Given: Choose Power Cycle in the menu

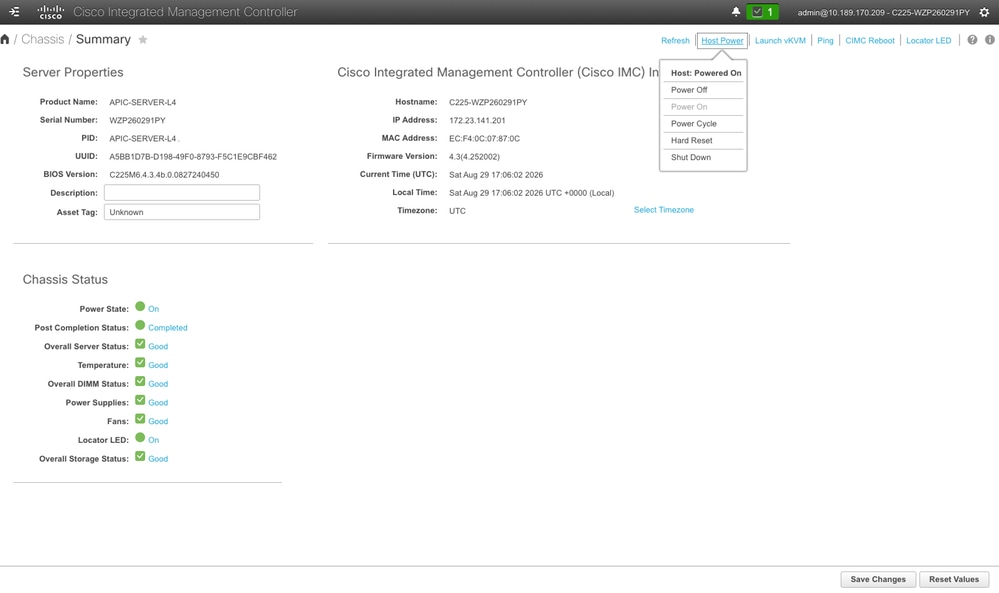Looking at the screenshot, I should [x=703, y=124].
